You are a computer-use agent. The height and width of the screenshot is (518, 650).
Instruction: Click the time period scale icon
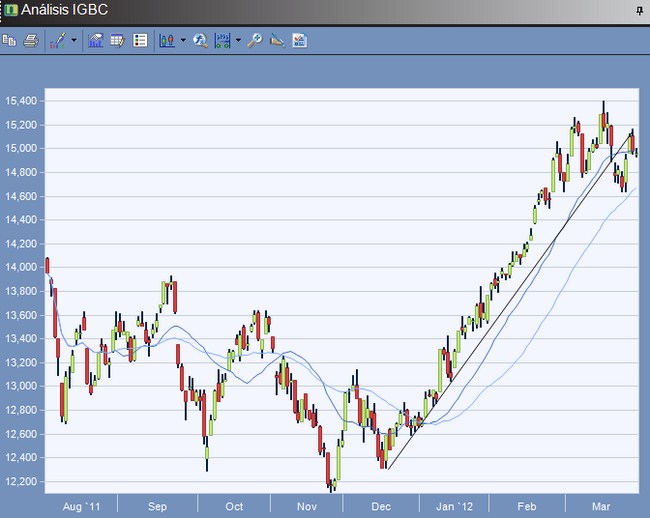222,41
